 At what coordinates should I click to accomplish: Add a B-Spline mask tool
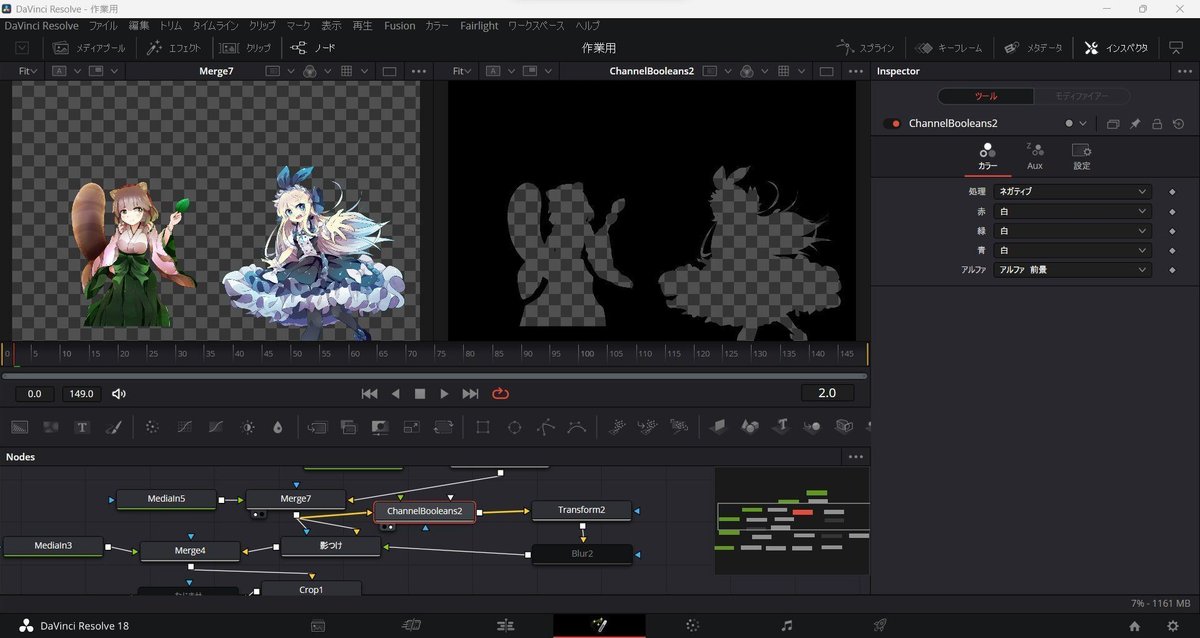576,427
